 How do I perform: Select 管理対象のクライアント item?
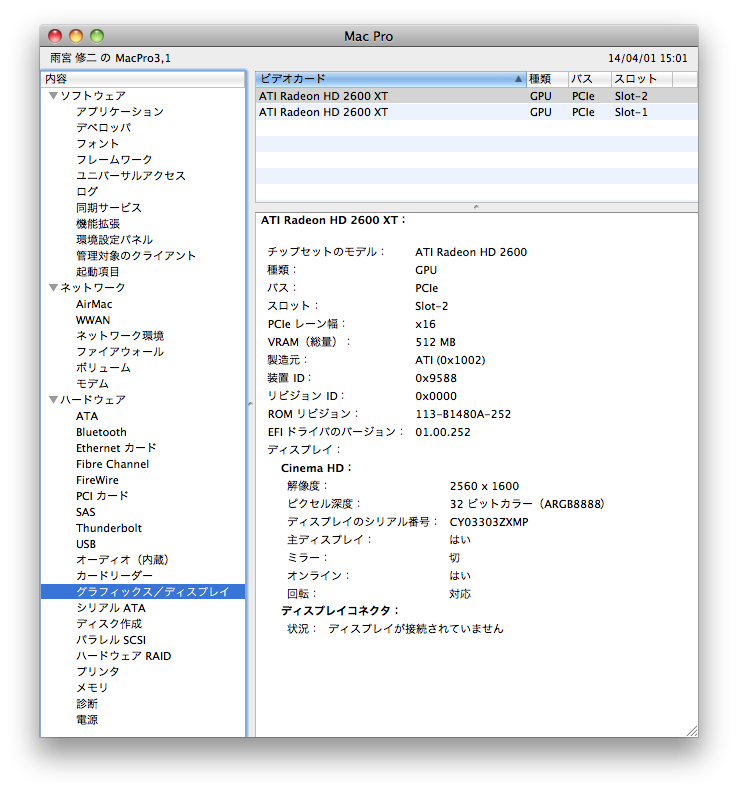(136, 256)
